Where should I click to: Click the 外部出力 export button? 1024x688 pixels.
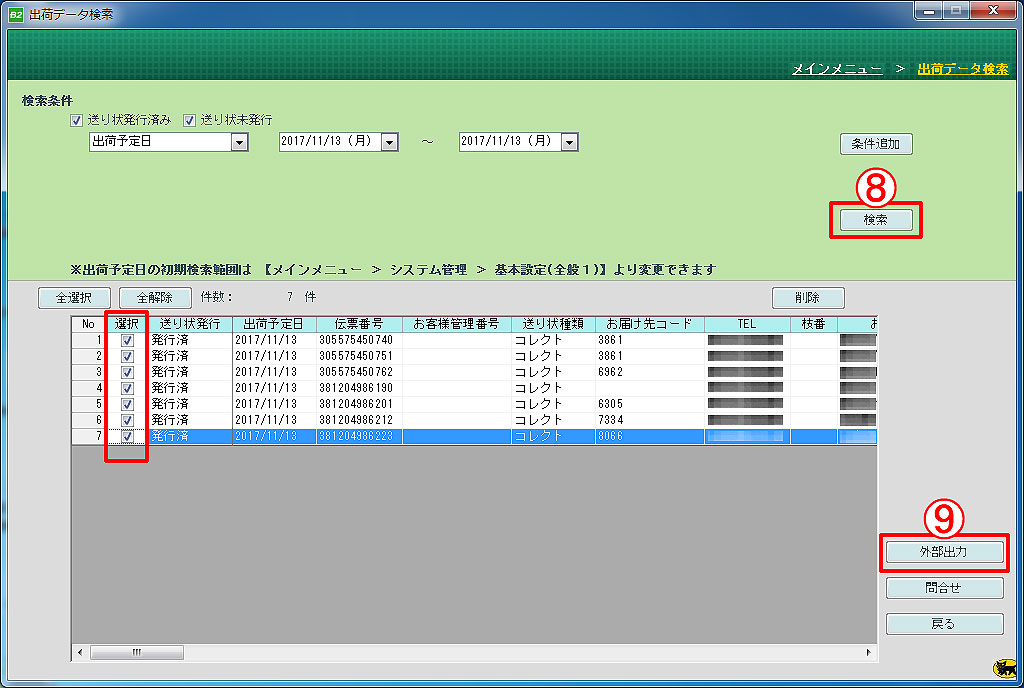point(944,552)
